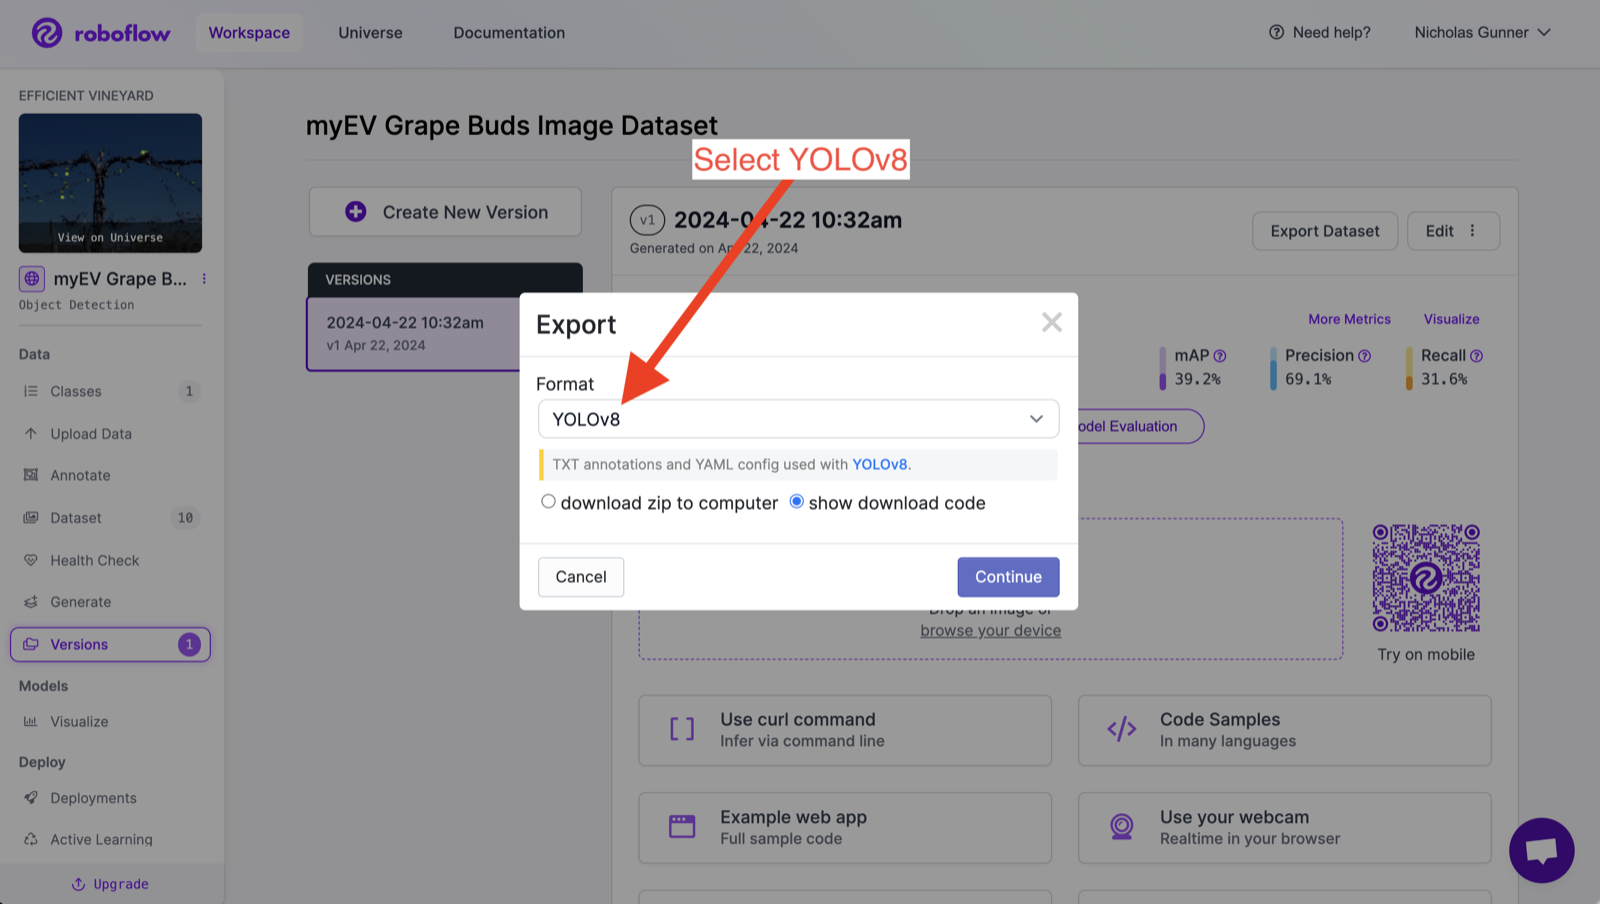
Task: Open the Need help question icon
Action: (x=1276, y=32)
